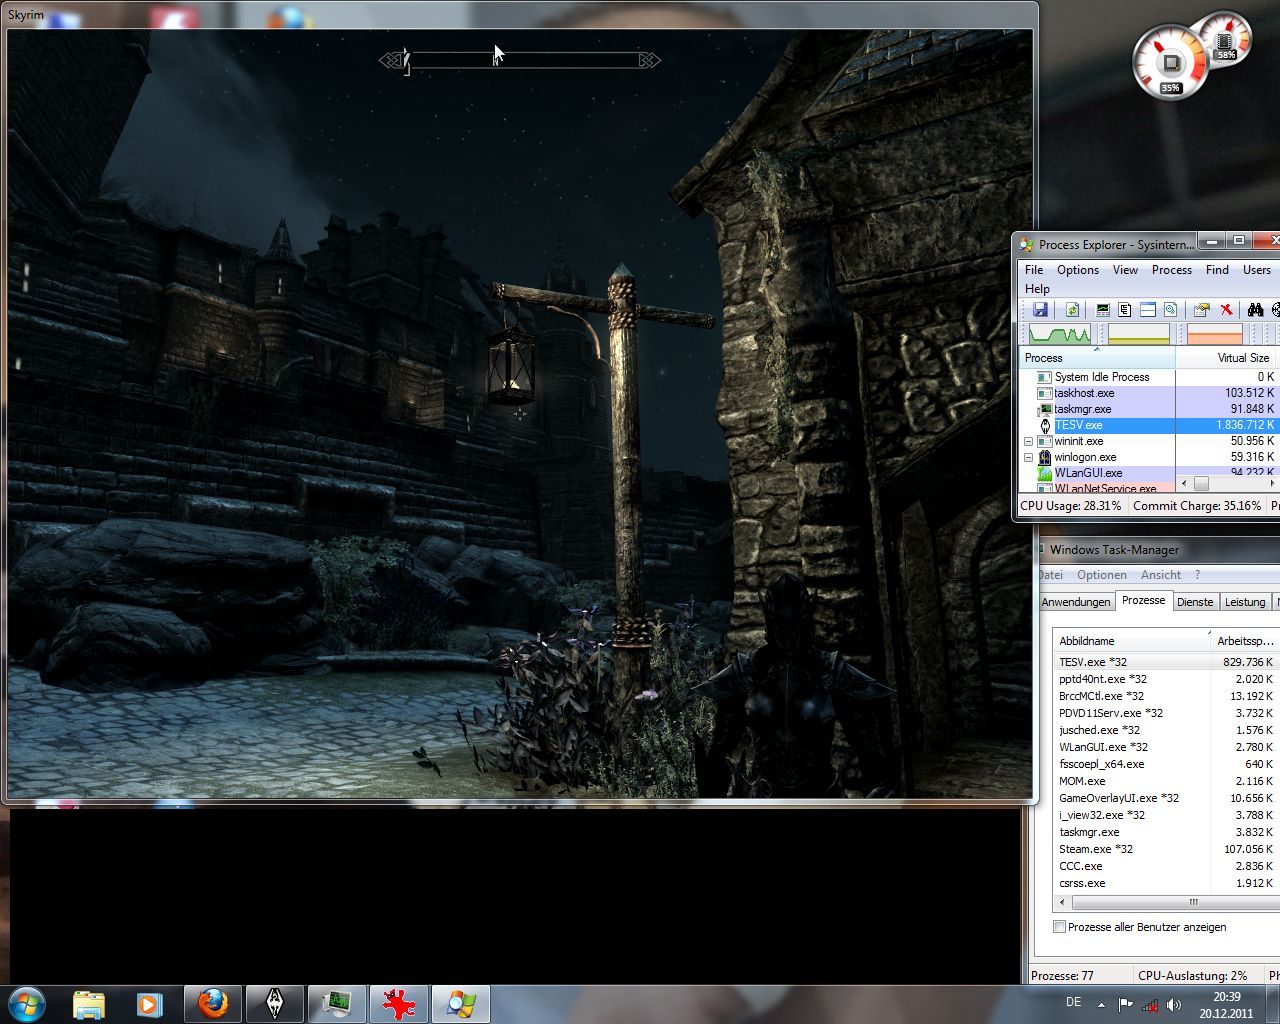Image resolution: width=1280 pixels, height=1024 pixels.
Task: Open Firefox from the taskbar
Action: 212,1003
